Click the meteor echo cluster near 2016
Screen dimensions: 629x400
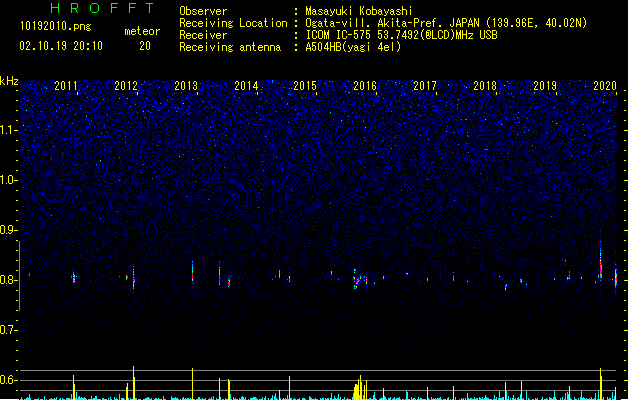coord(359,279)
